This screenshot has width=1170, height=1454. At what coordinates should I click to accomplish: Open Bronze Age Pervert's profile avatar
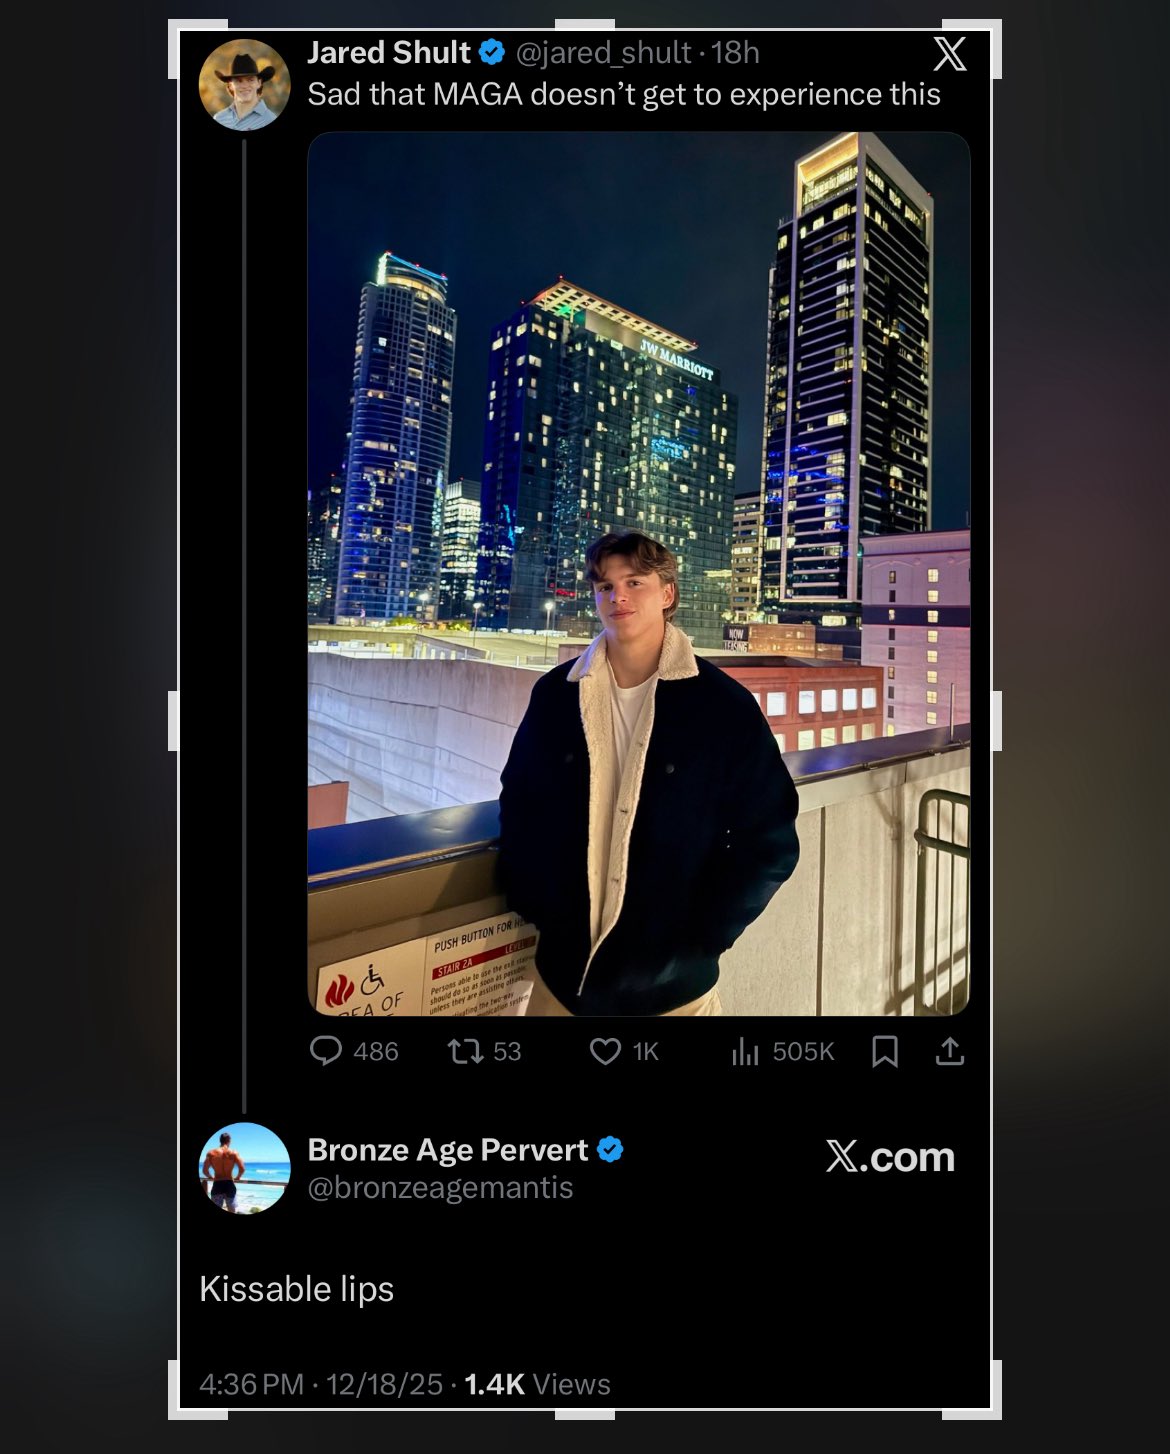[245, 1168]
